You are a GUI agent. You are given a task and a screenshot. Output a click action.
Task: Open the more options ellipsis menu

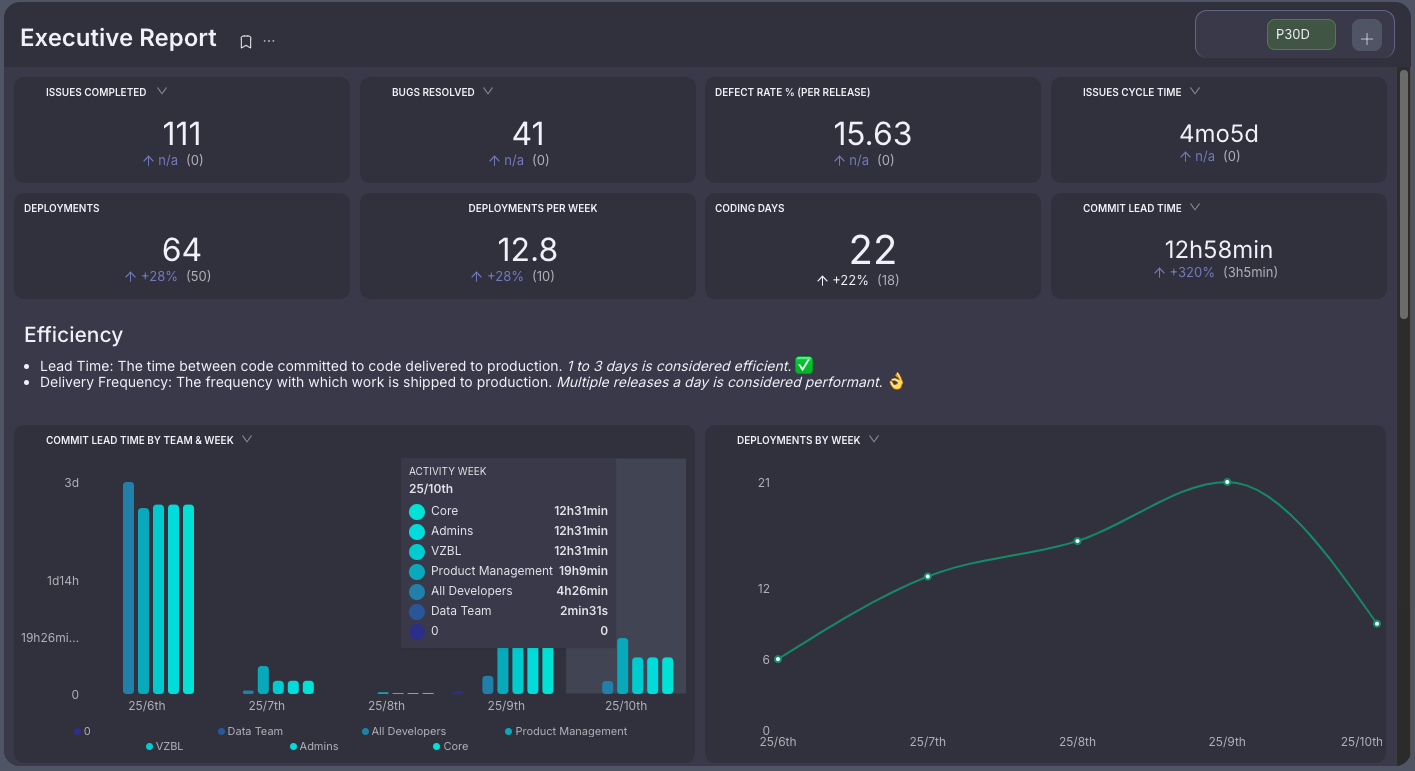coord(269,41)
